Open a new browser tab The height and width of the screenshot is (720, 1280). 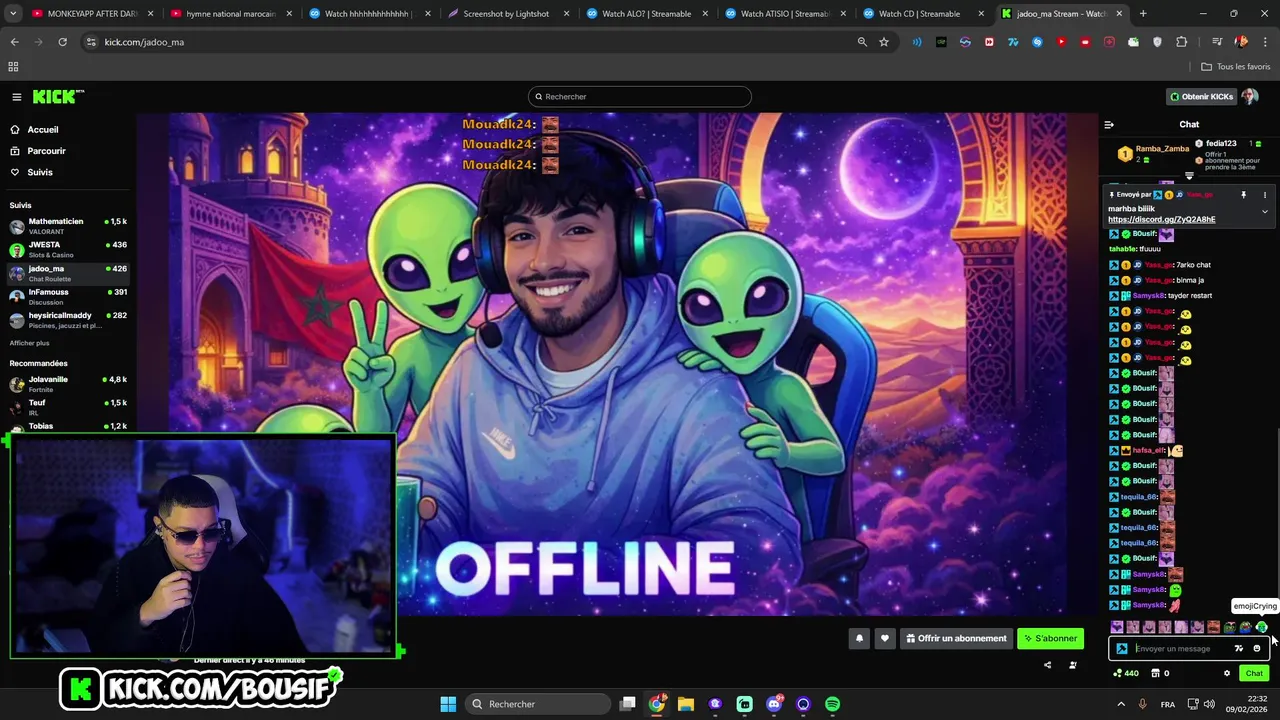click(1143, 14)
